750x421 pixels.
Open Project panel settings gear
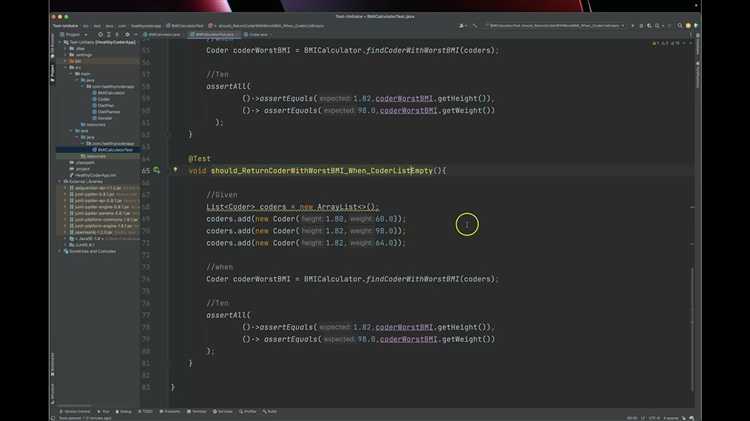tap(127, 34)
